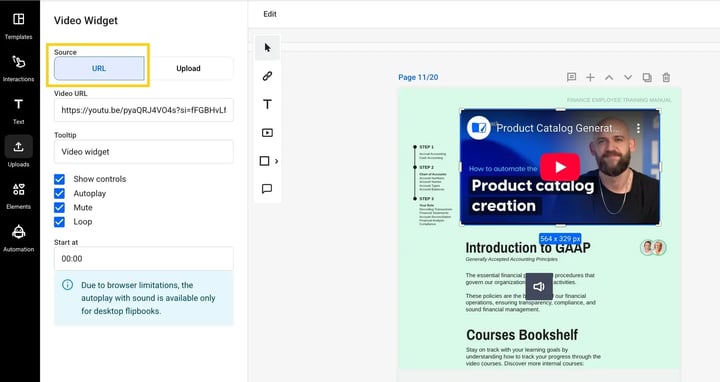This screenshot has height=382, width=720.
Task: Open the Elements panel
Action: pyautogui.click(x=18, y=196)
